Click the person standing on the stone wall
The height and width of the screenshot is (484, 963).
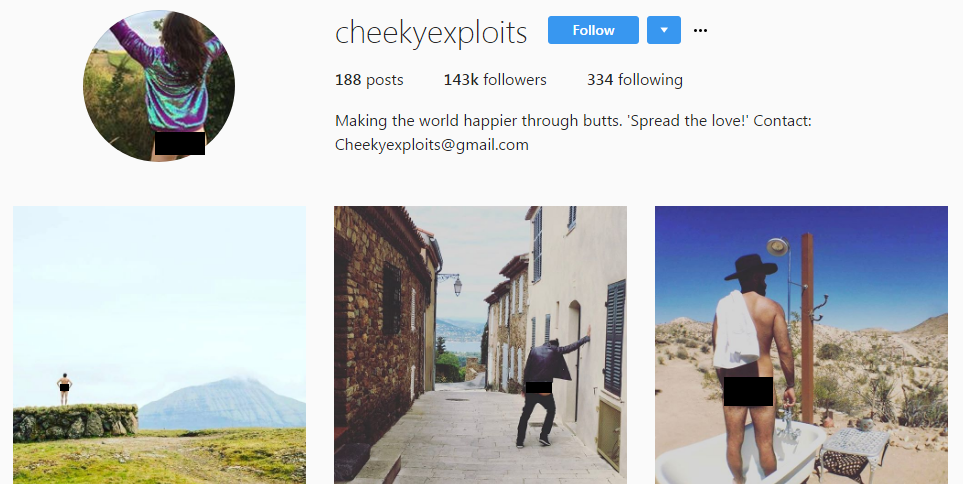tap(64, 389)
